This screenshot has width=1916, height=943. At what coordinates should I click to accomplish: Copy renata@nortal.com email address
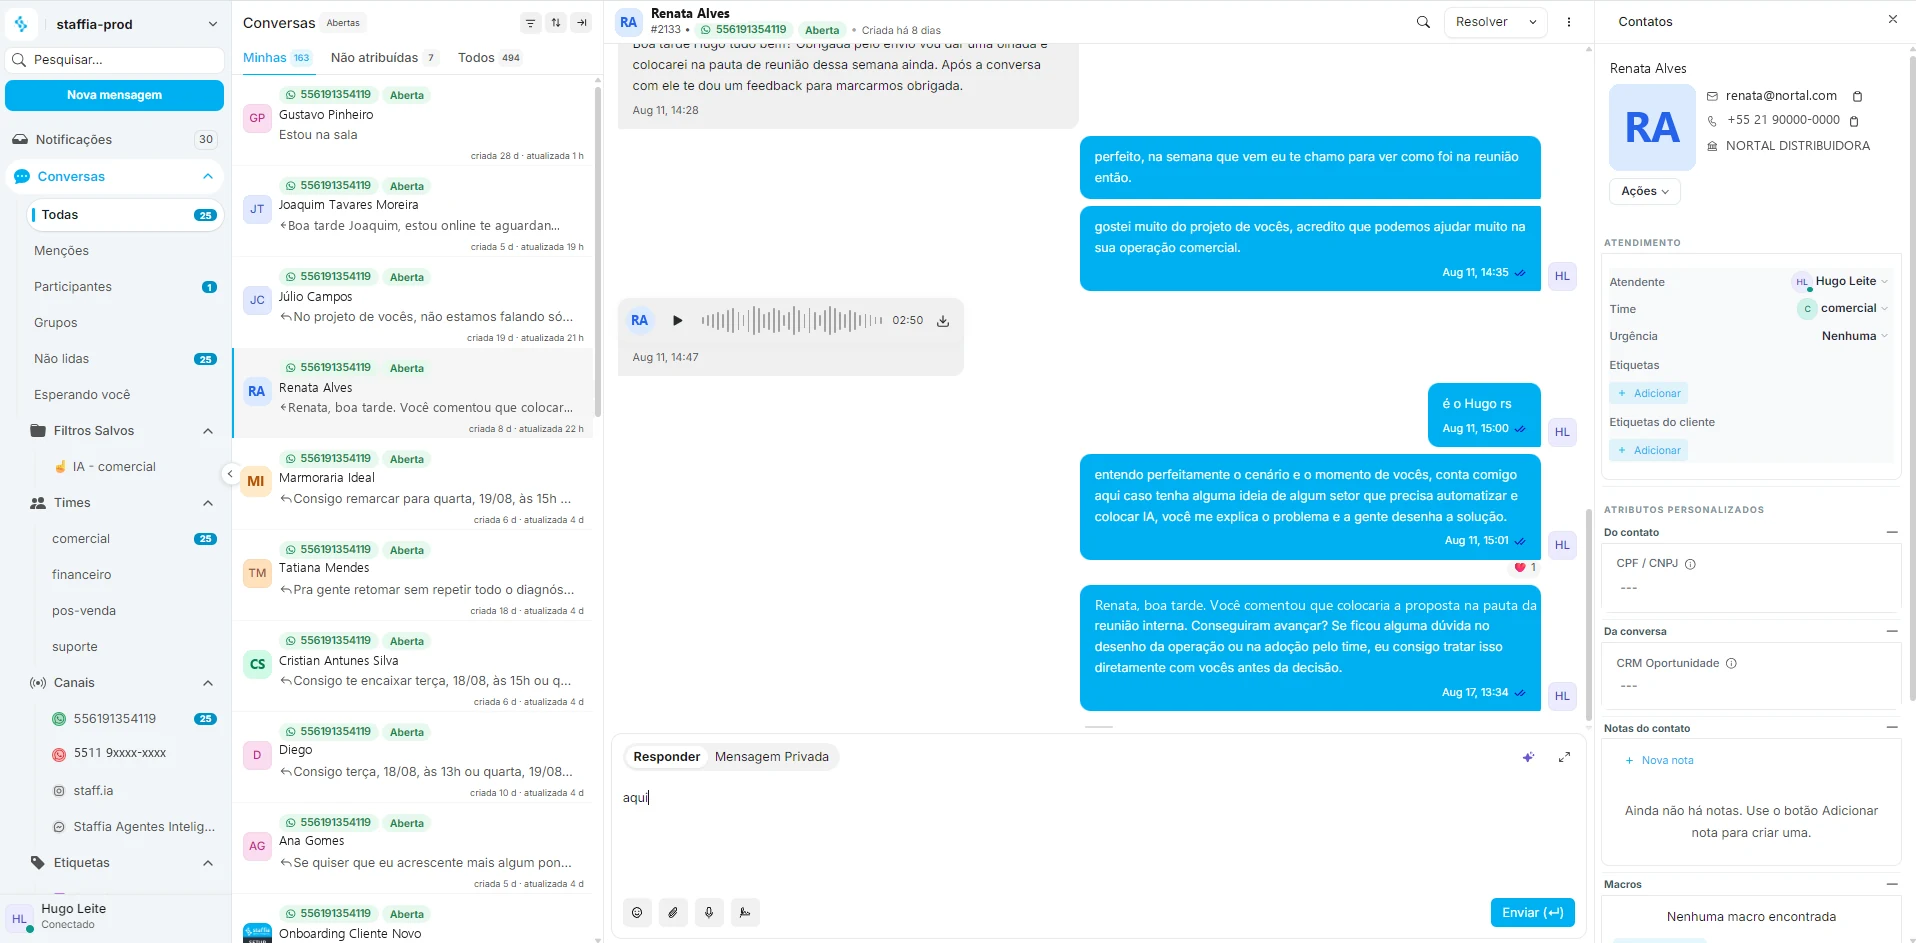[1857, 97]
